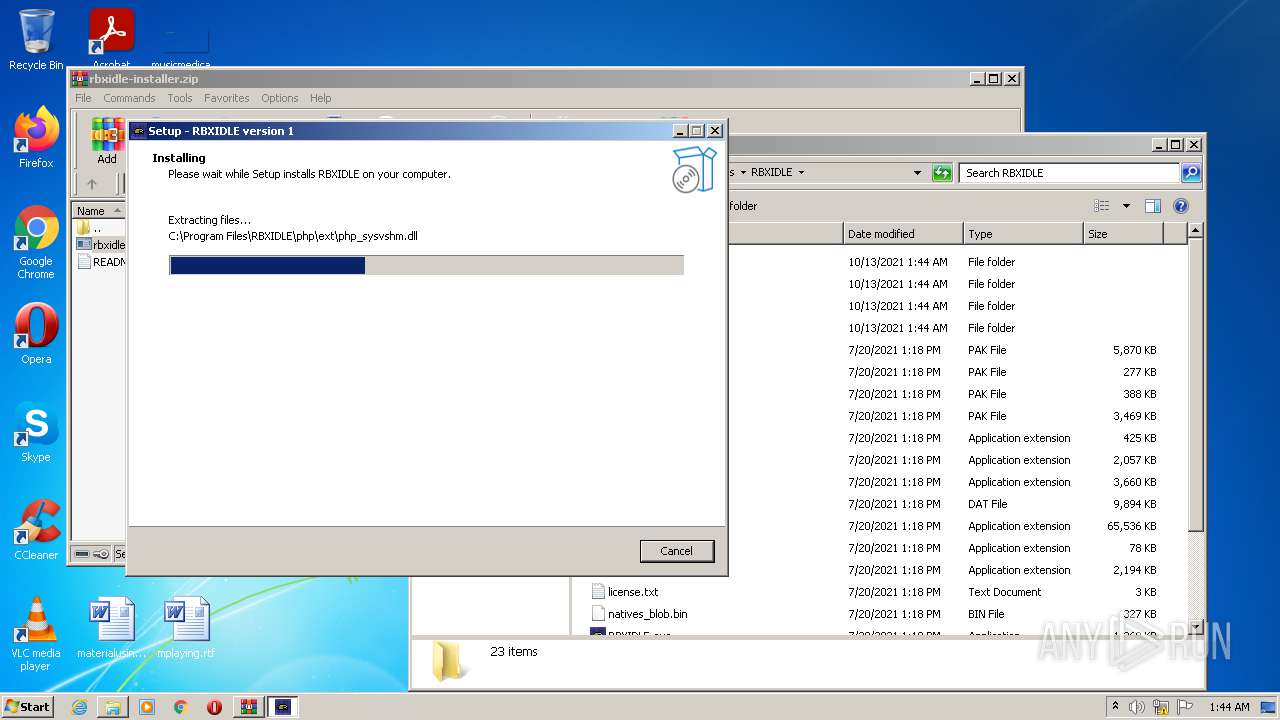Open the Options menu in WinRAR
The height and width of the screenshot is (720, 1280).
pos(280,98)
